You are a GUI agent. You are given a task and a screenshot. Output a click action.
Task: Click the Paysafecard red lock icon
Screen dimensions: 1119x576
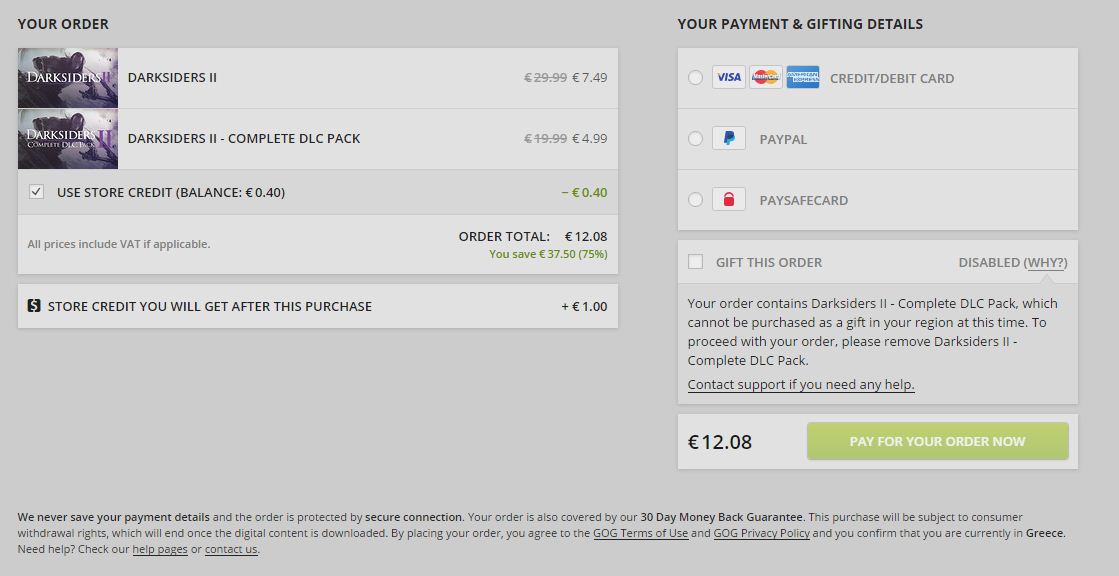coord(729,199)
